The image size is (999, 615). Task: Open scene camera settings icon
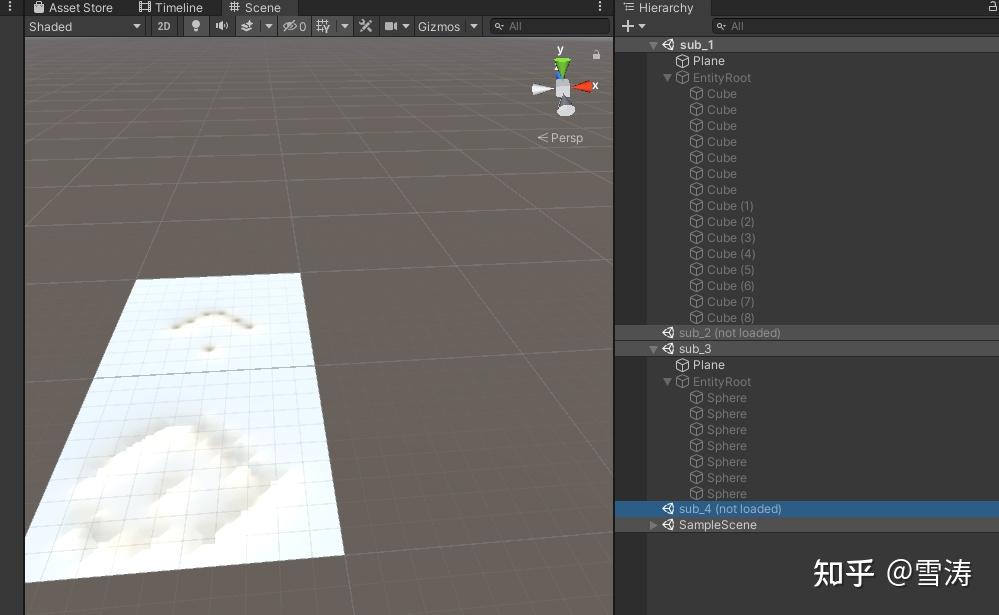(x=391, y=26)
